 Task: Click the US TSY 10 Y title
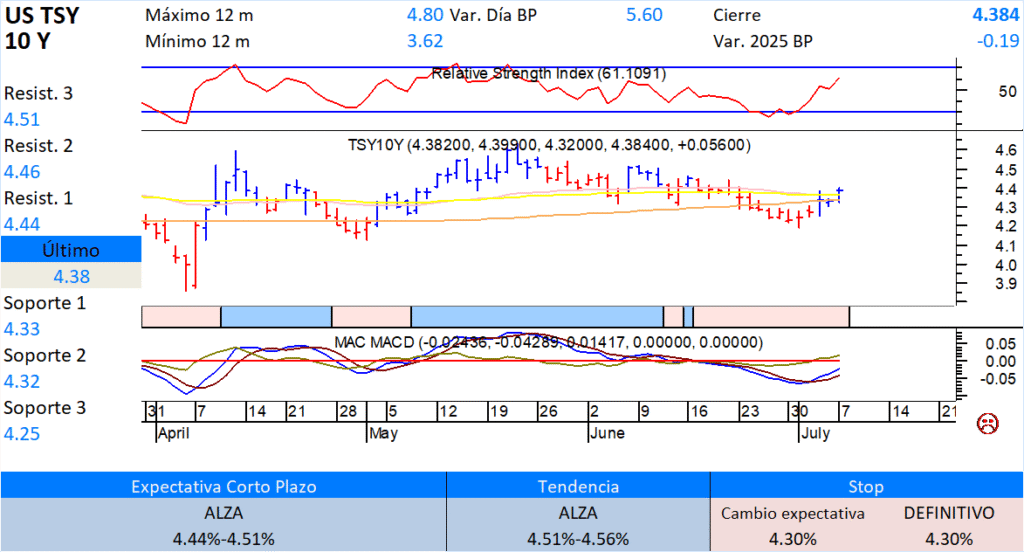click(42, 28)
